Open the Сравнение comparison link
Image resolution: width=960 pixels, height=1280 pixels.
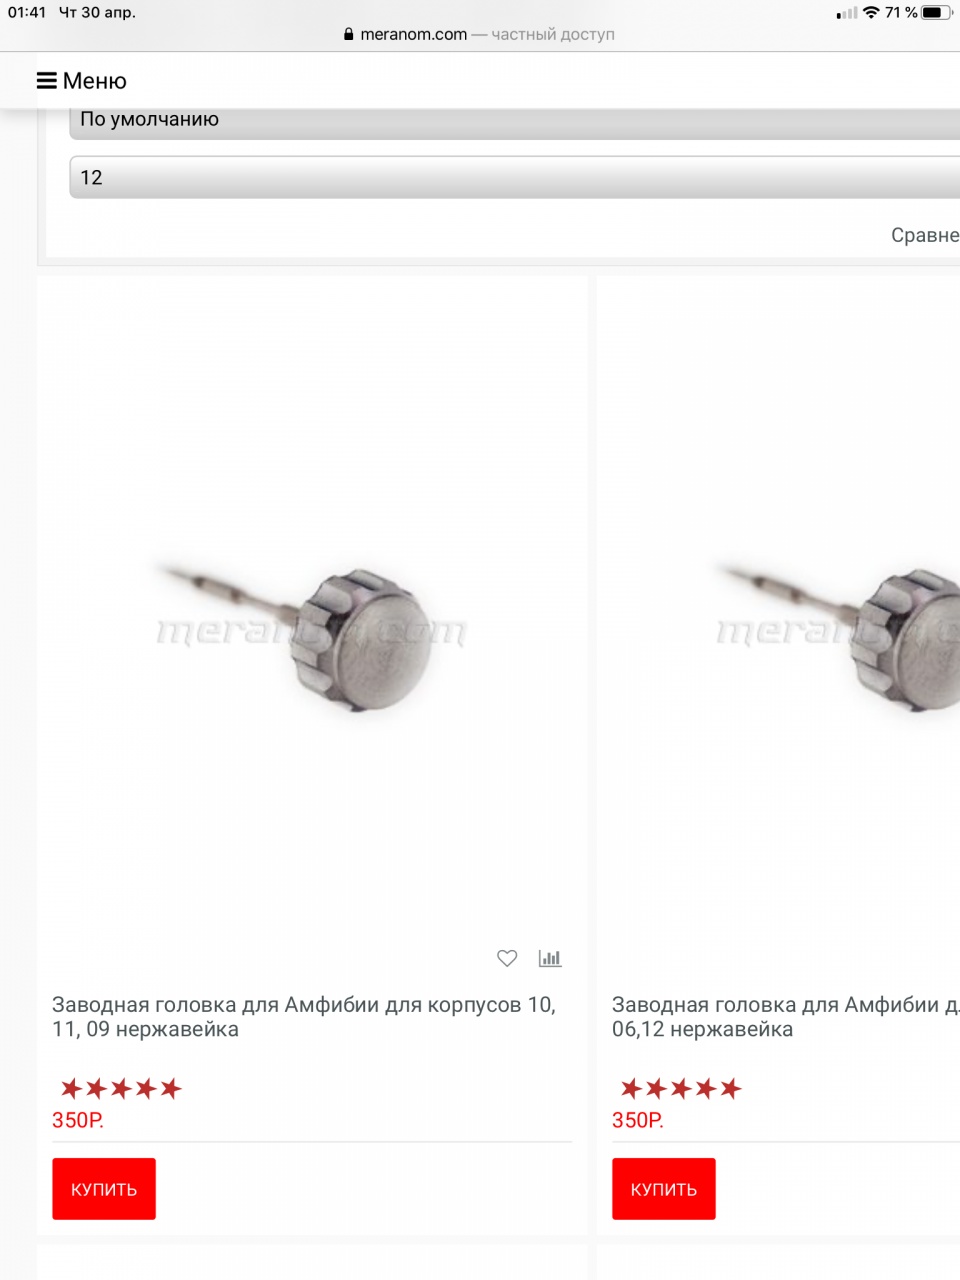click(x=925, y=235)
